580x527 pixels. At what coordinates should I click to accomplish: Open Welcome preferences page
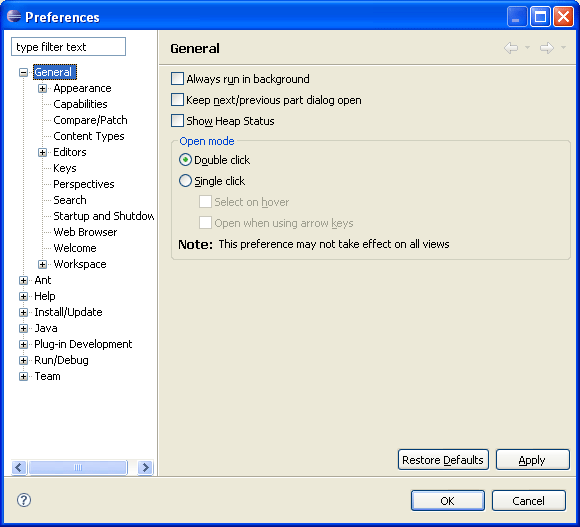(75, 248)
